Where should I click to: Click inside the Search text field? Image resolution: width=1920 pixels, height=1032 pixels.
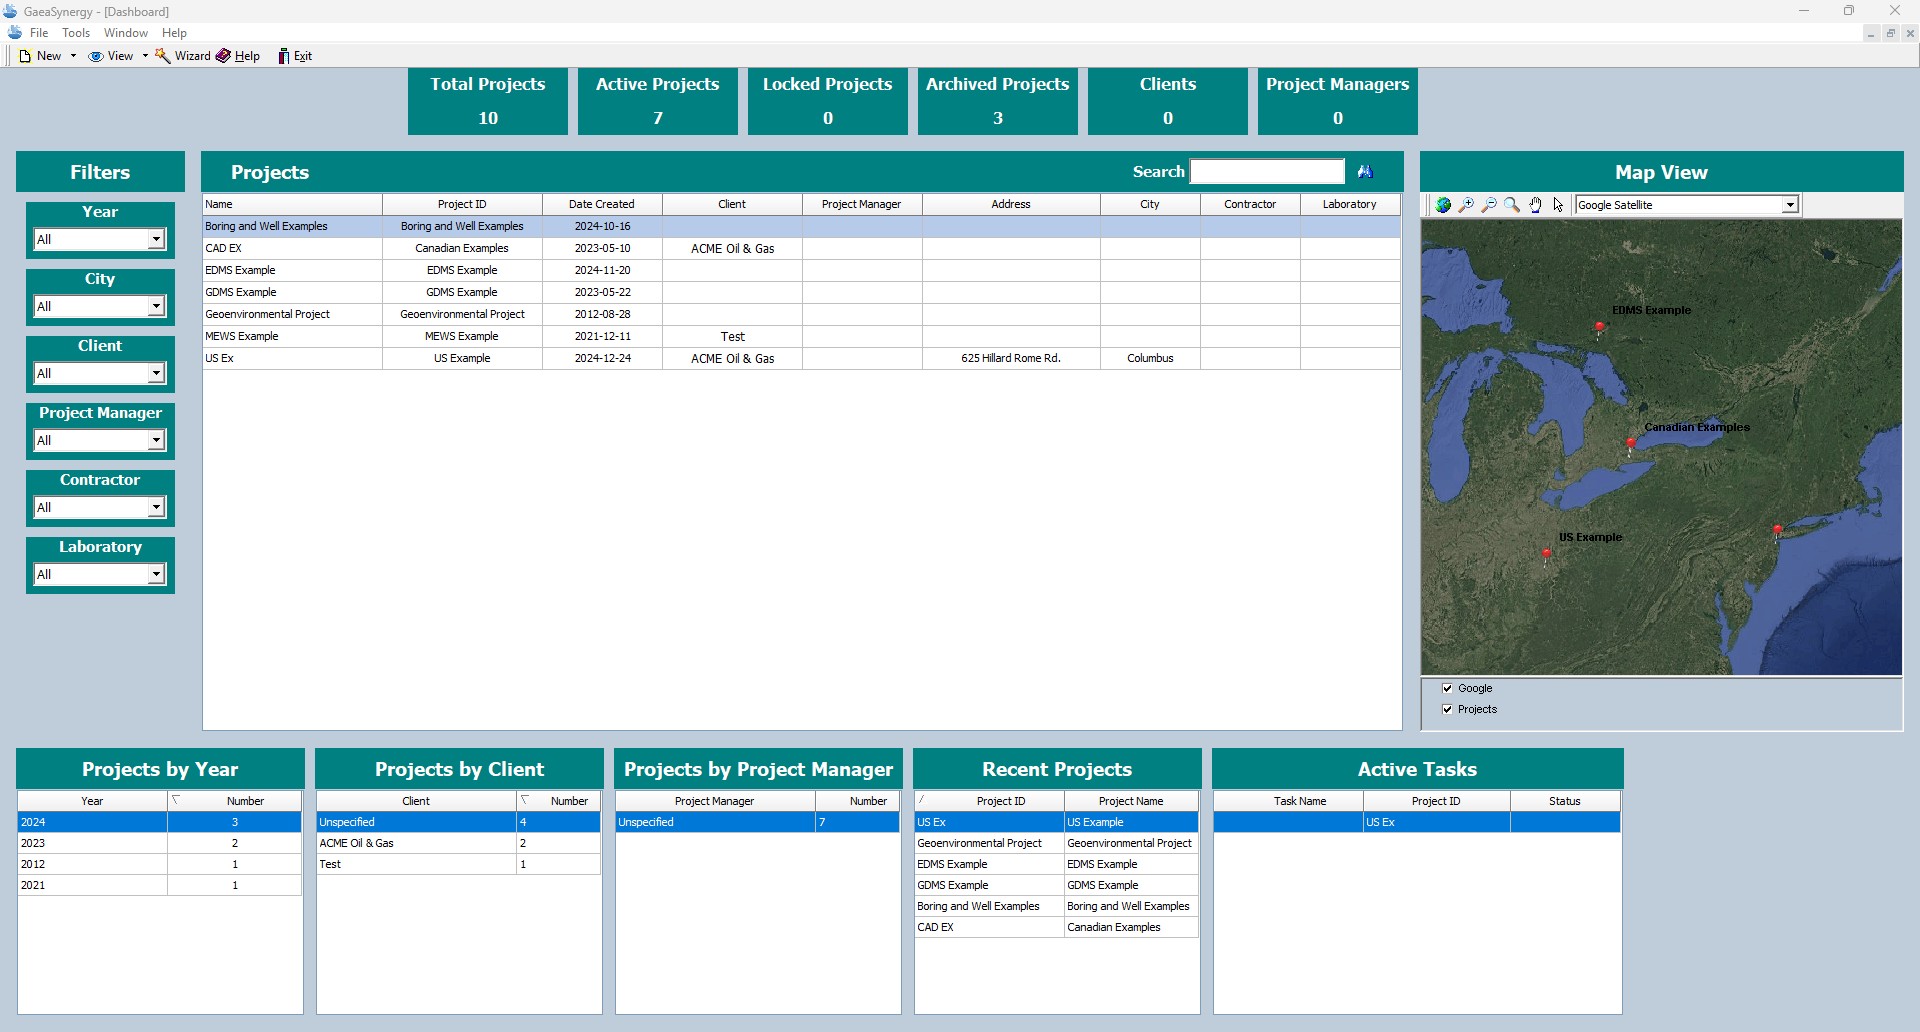(1267, 171)
